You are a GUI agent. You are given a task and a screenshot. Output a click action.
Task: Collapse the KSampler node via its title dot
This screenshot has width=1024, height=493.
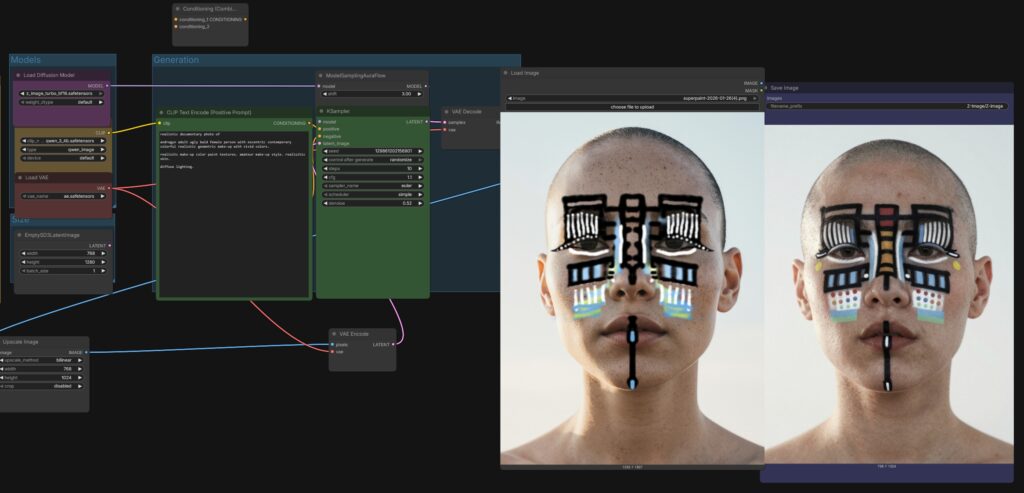321,111
